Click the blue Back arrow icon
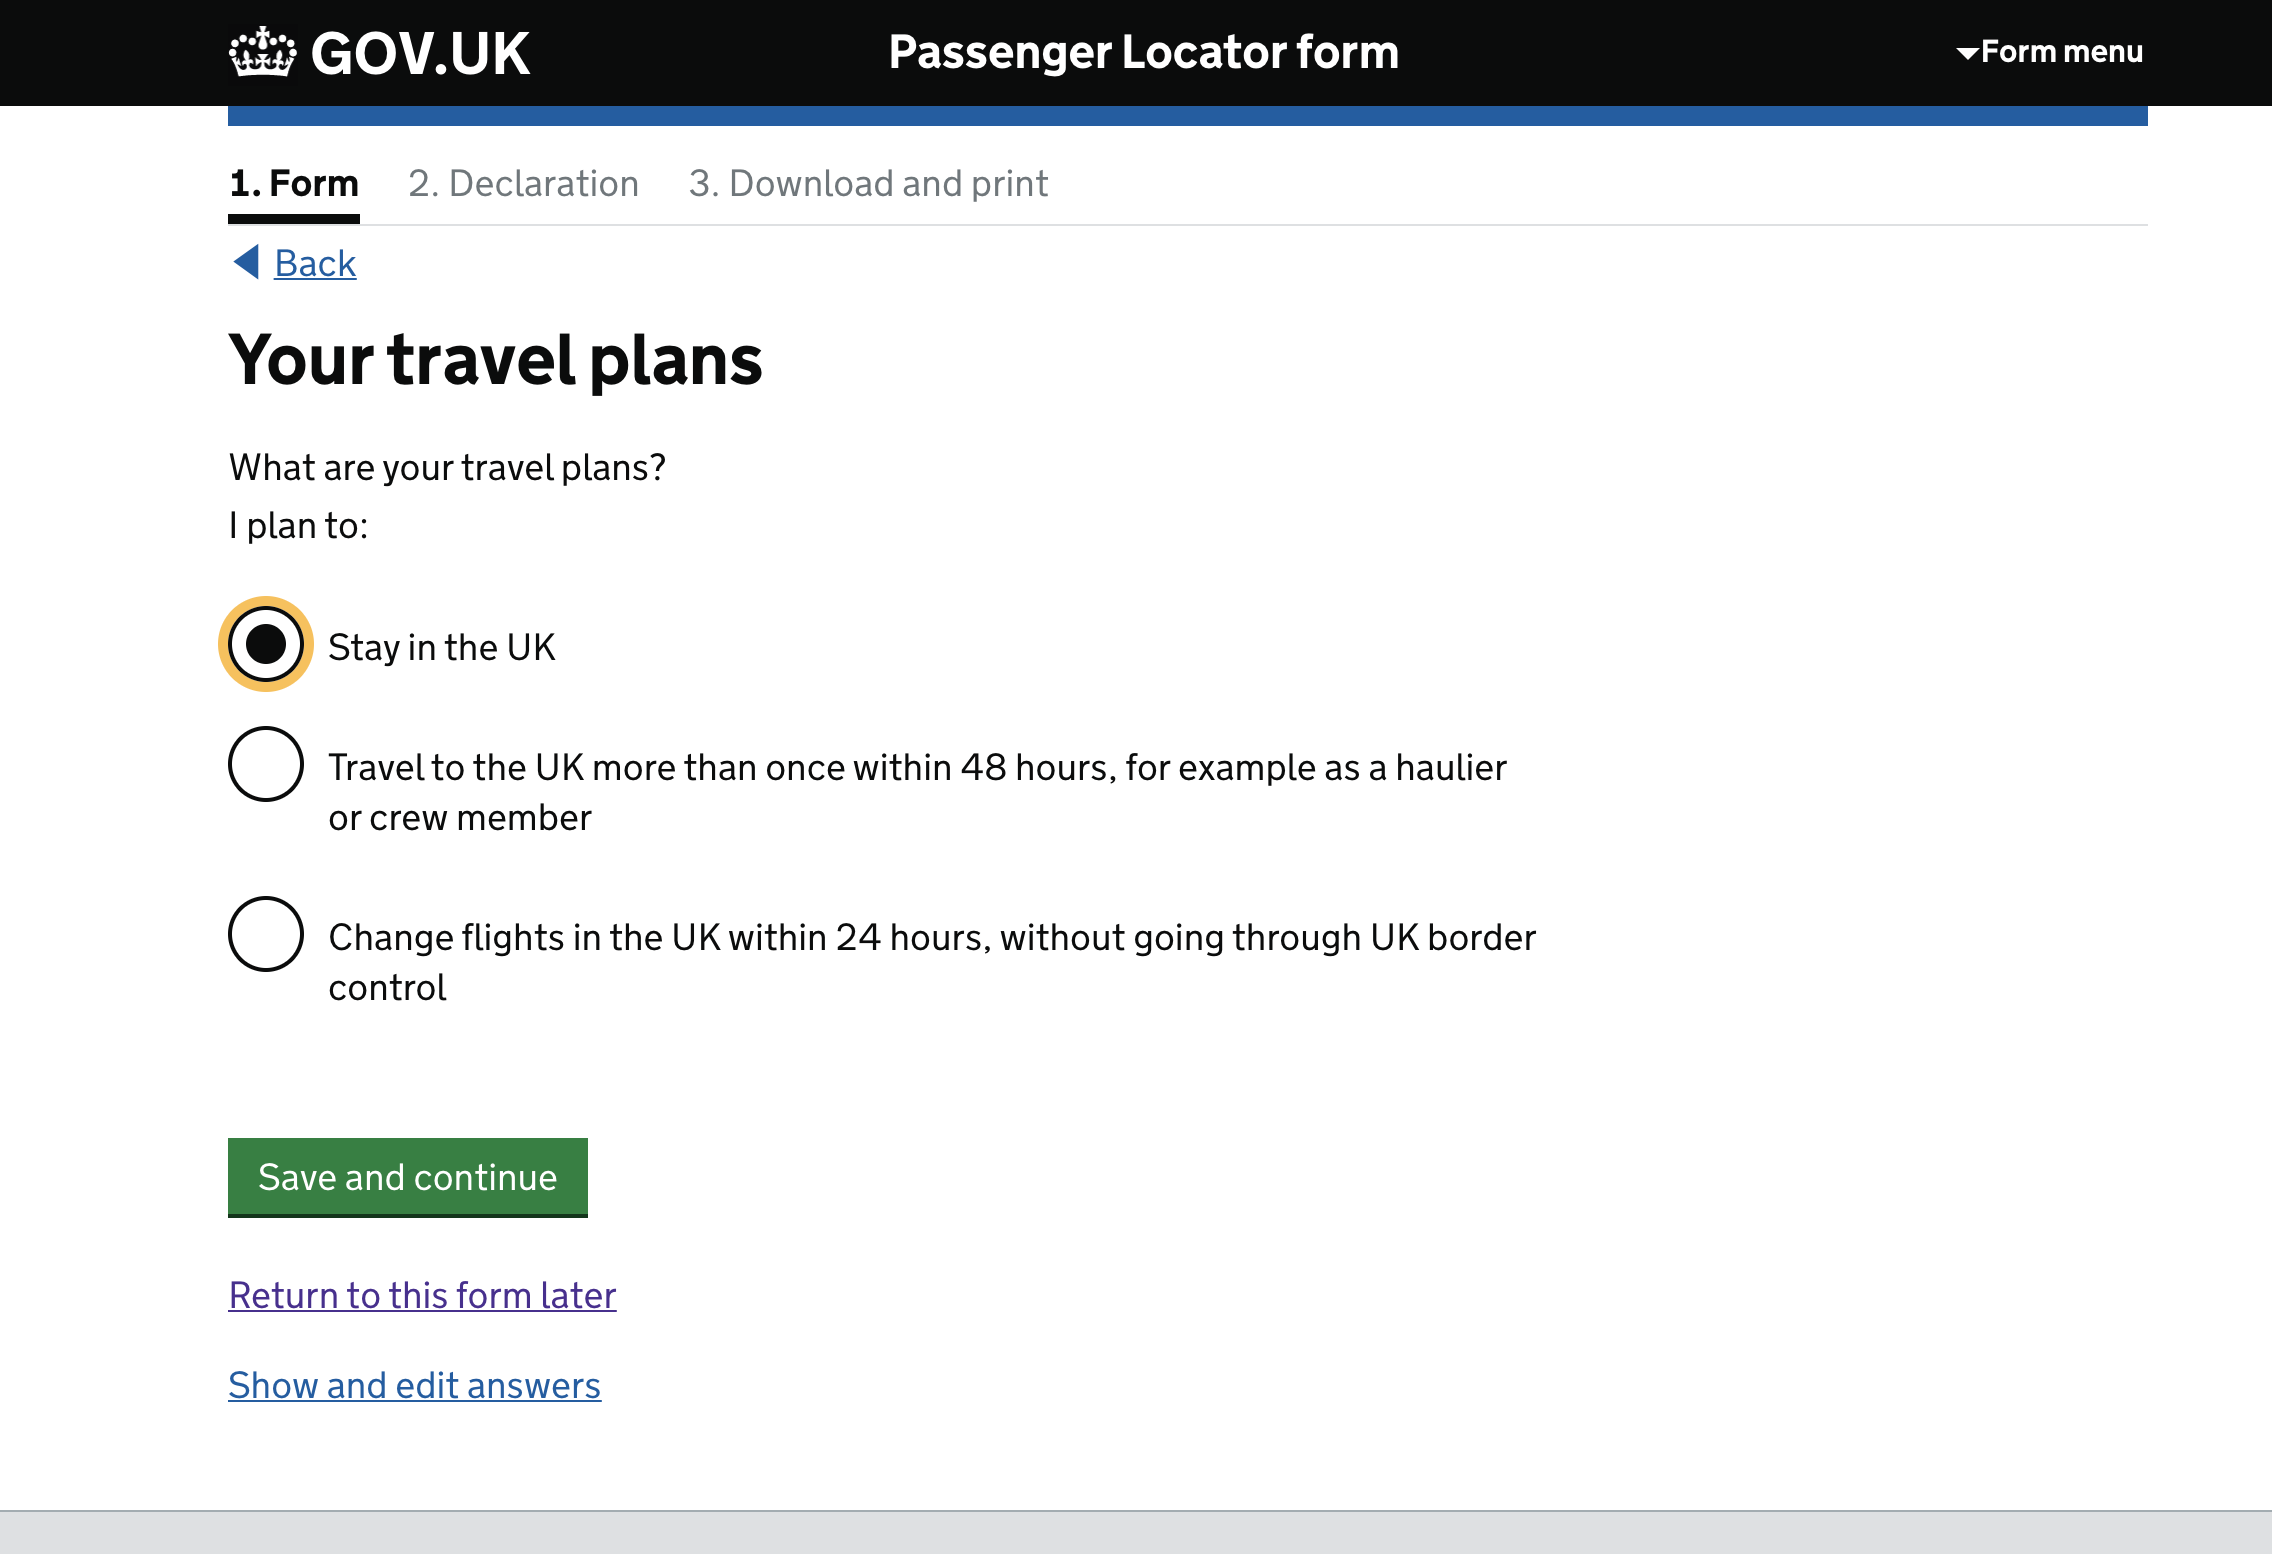Screen dimensions: 2272x1554 (246, 262)
